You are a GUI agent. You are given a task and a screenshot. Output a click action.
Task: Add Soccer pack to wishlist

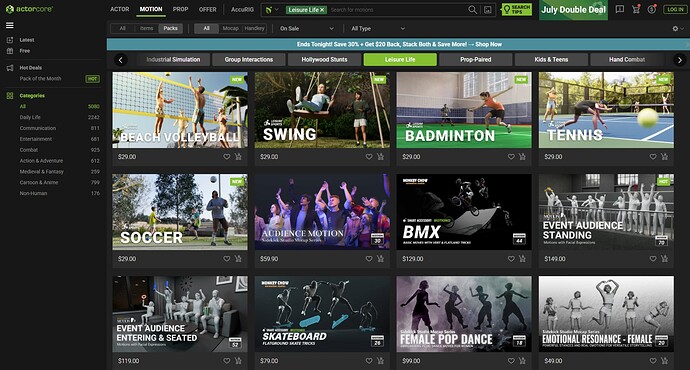coord(227,259)
